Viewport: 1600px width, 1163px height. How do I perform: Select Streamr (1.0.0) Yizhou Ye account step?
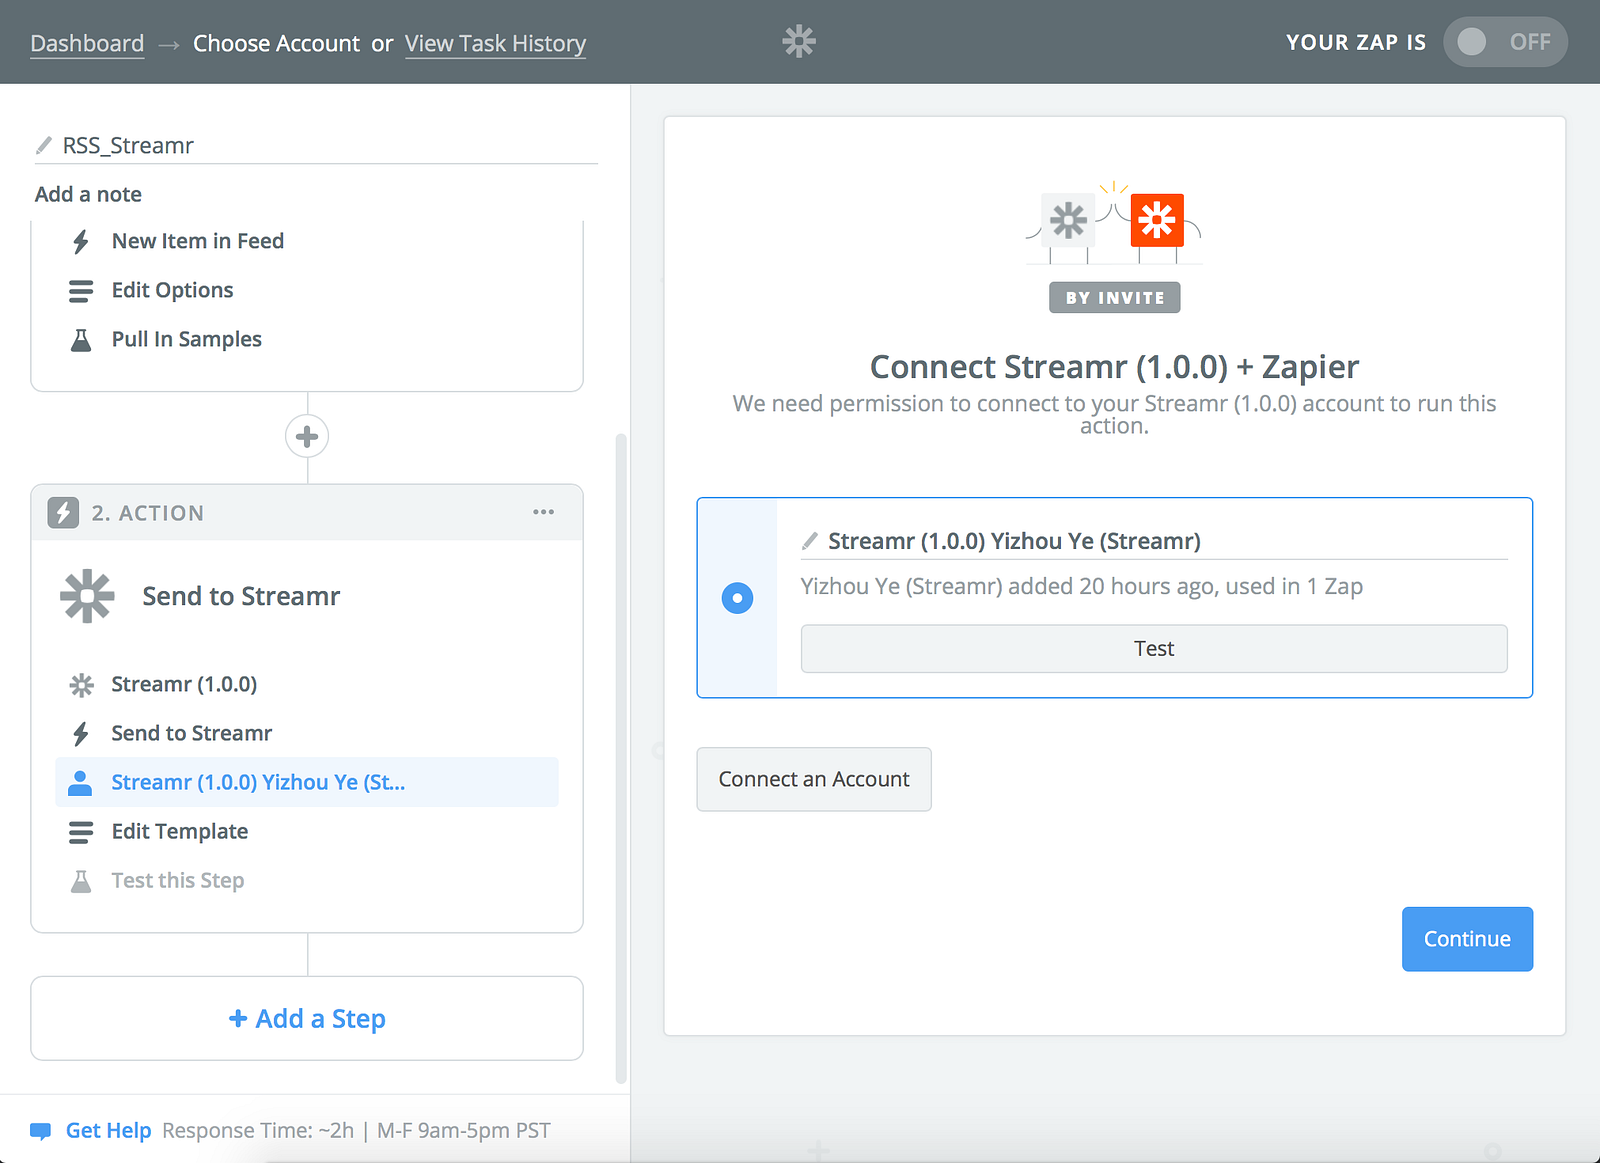coord(307,782)
